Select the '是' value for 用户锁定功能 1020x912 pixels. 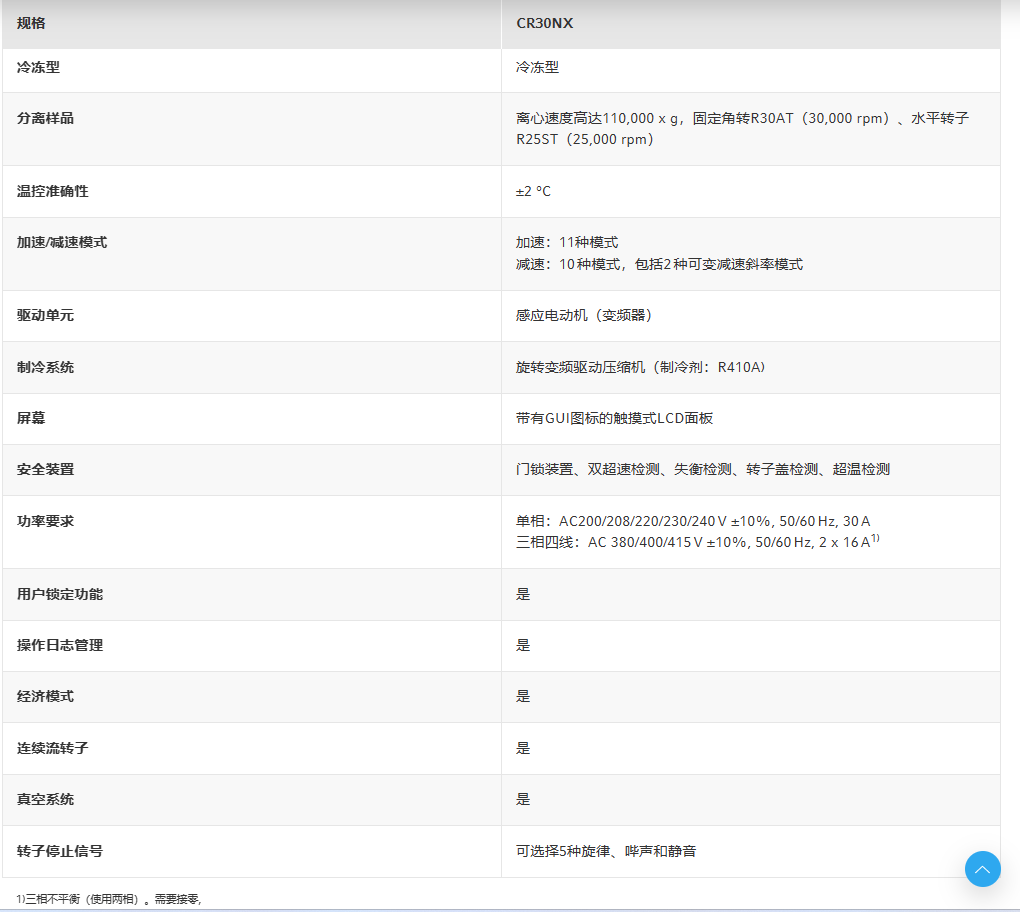(x=523, y=595)
